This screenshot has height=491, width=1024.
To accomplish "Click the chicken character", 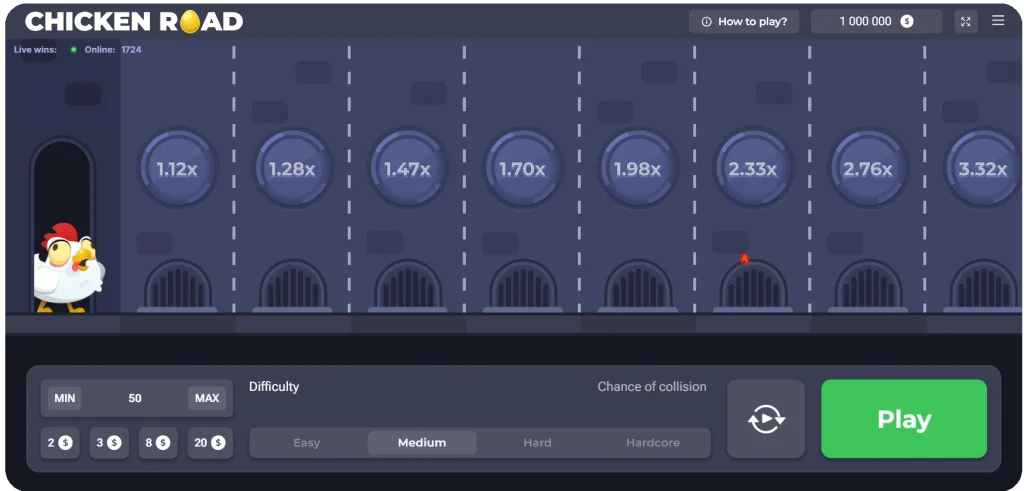I will point(69,268).
